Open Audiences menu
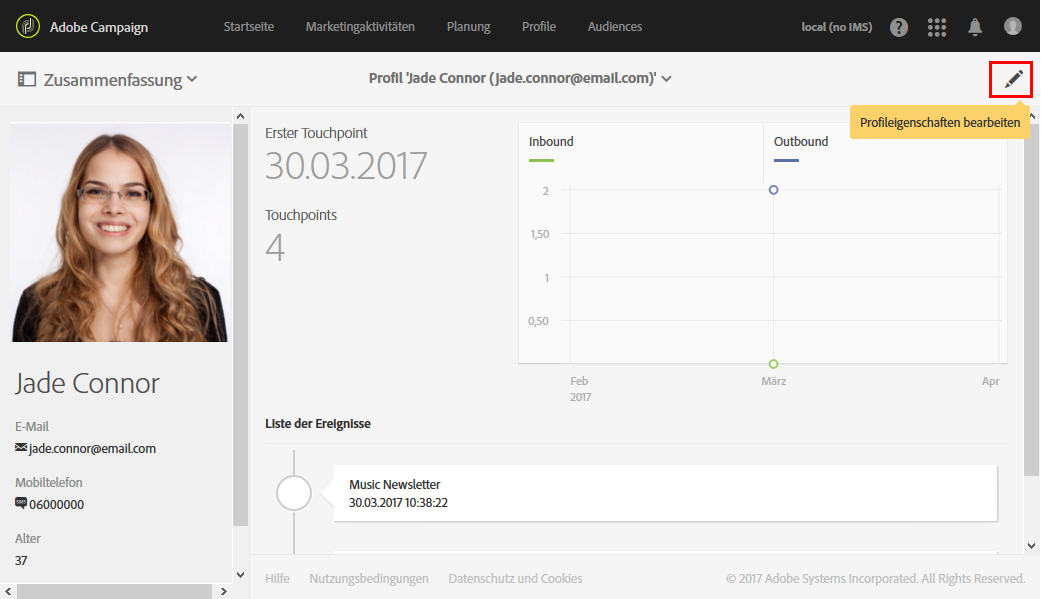The width and height of the screenshot is (1041, 599). [615, 27]
